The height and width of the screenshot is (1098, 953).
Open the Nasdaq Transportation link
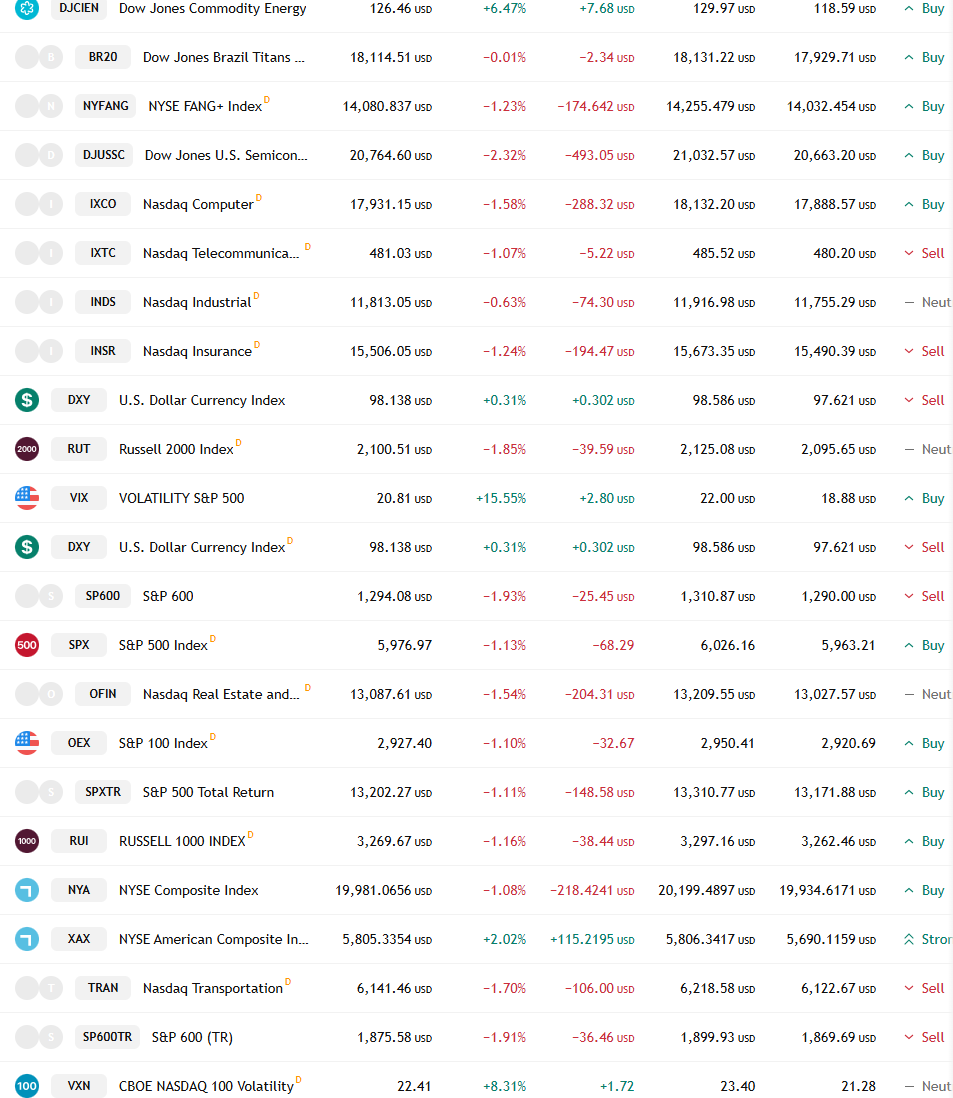213,989
